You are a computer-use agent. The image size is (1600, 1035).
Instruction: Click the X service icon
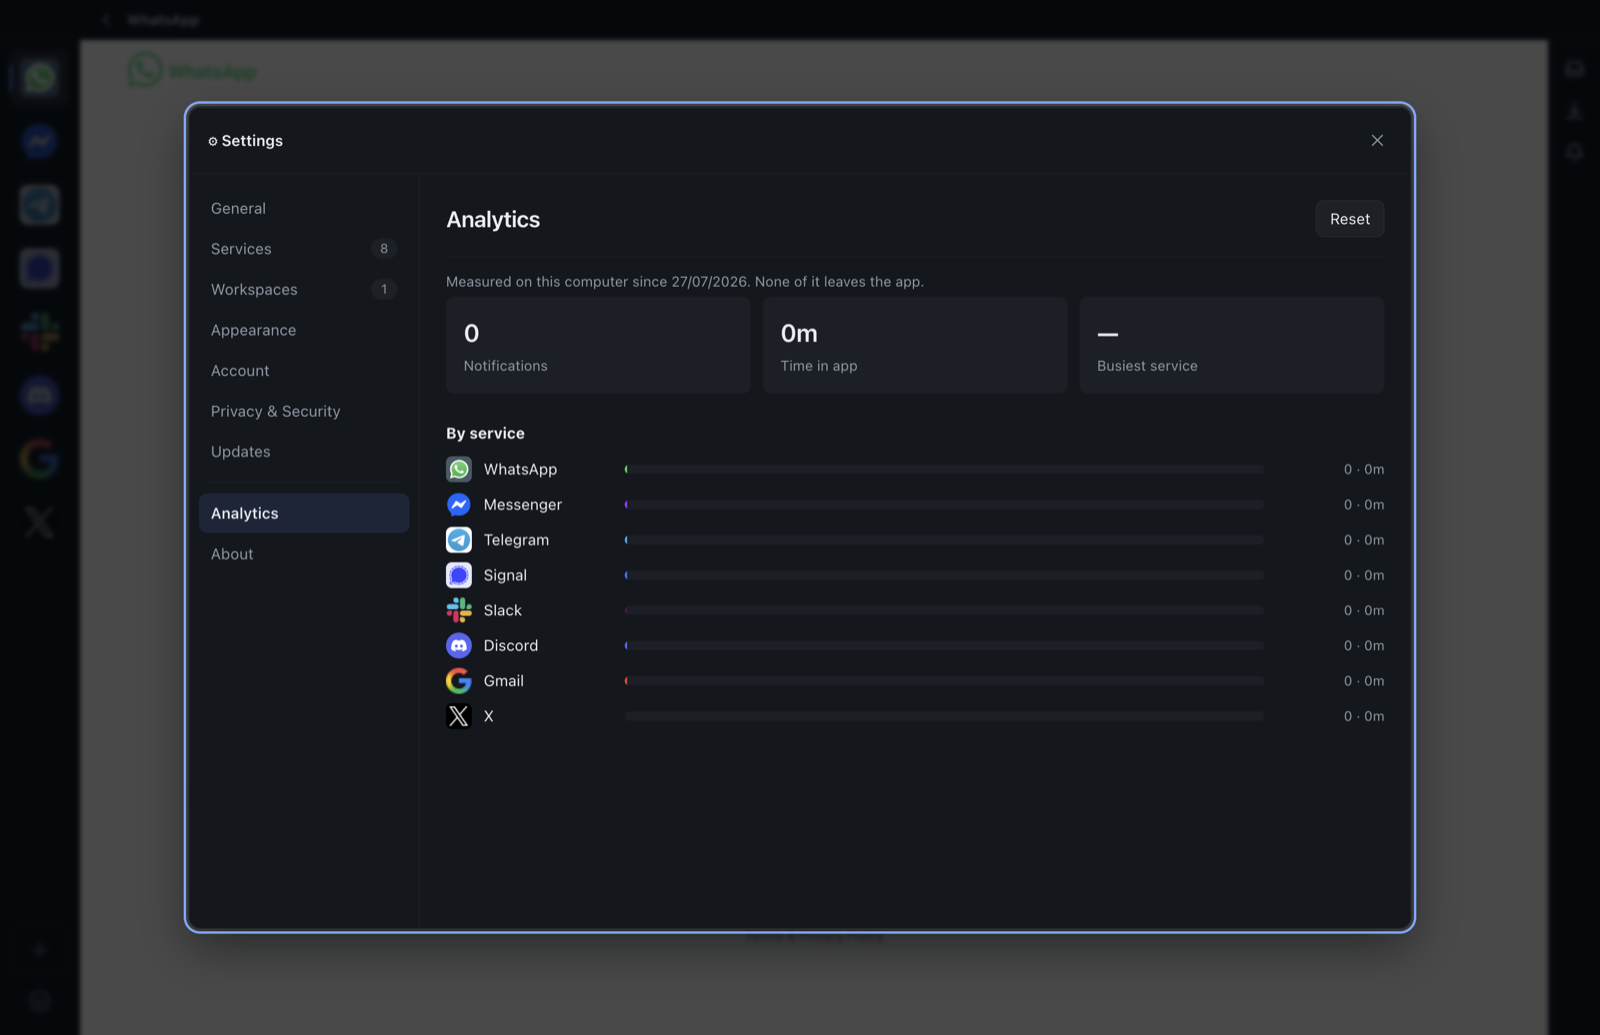[x=459, y=716]
